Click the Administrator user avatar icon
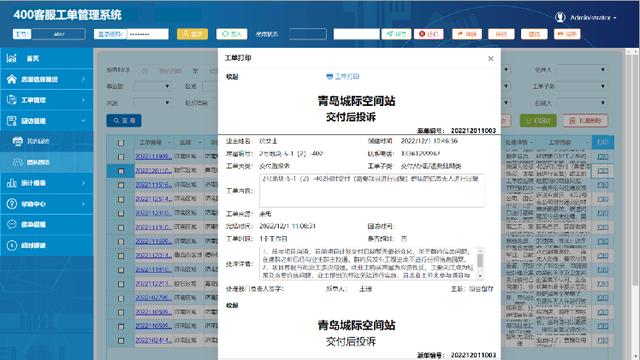640x360 pixels. (560, 17)
